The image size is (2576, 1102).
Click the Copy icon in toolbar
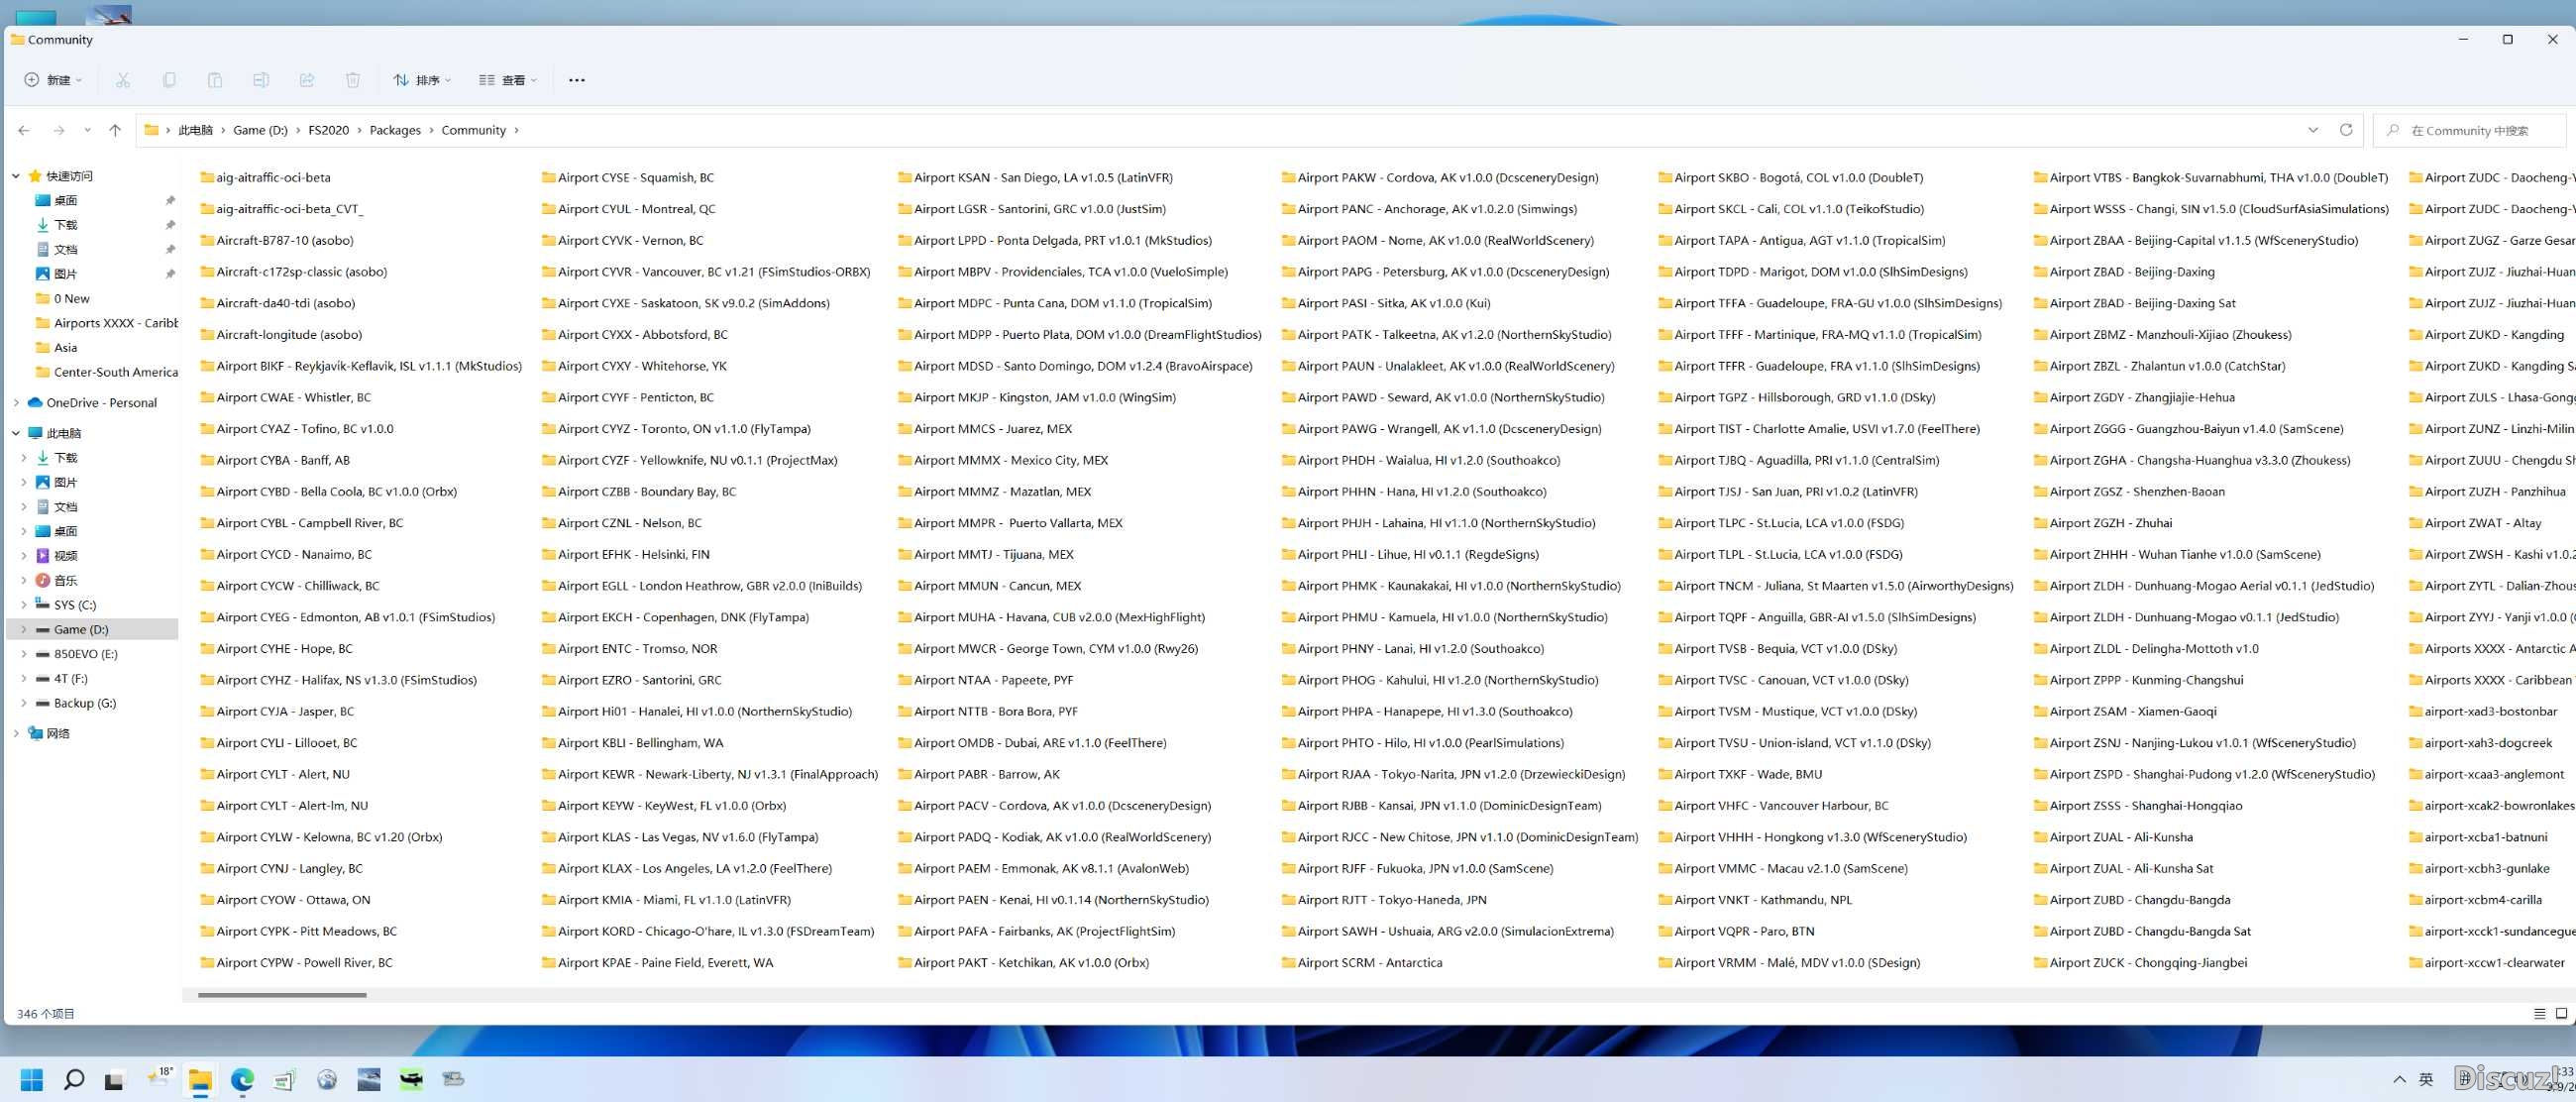[x=169, y=80]
